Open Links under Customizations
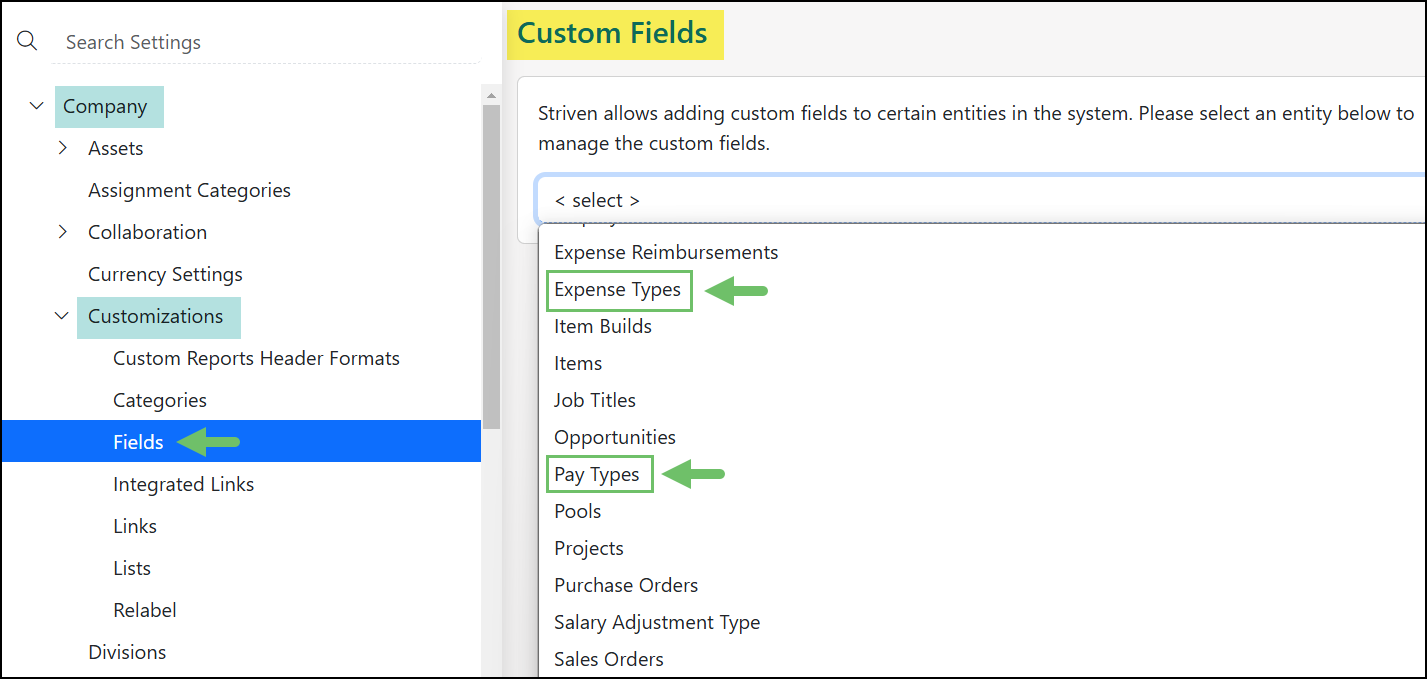 135,526
